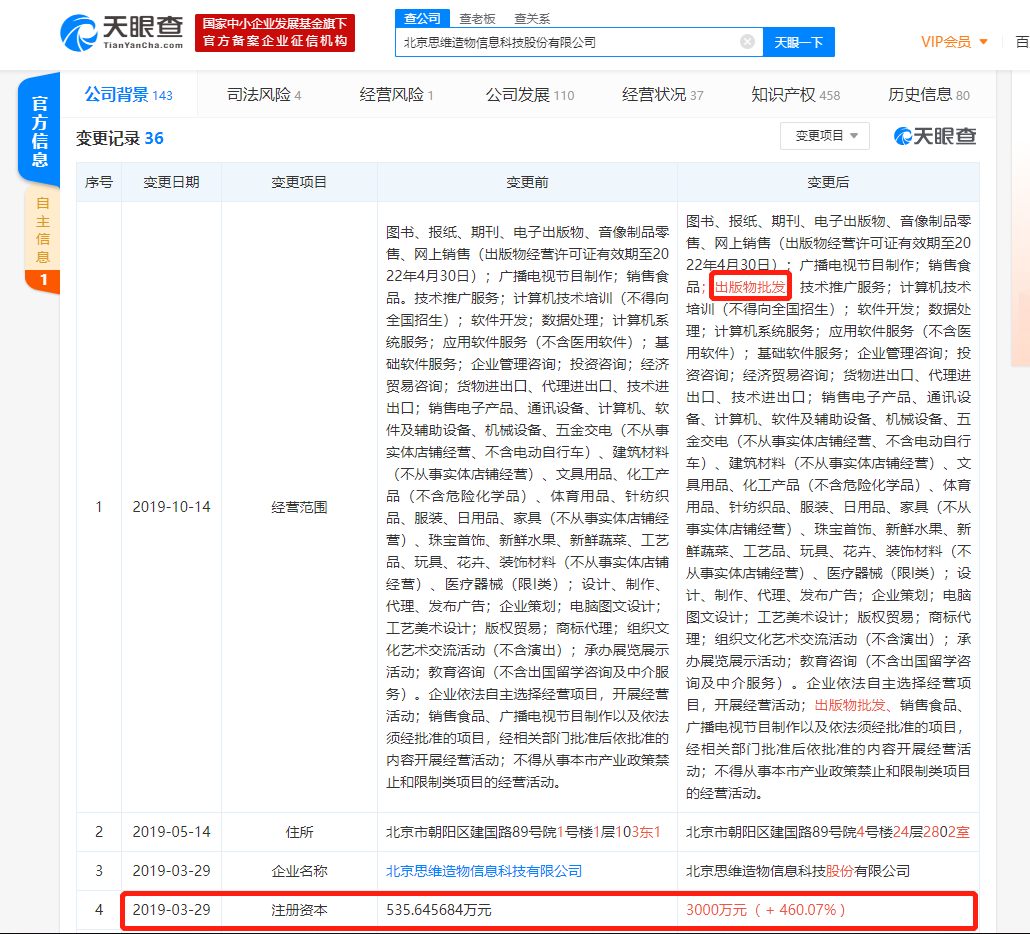This screenshot has width=1030, height=934.
Task: Expand the VIP会员 dropdown menu
Action: (x=946, y=41)
